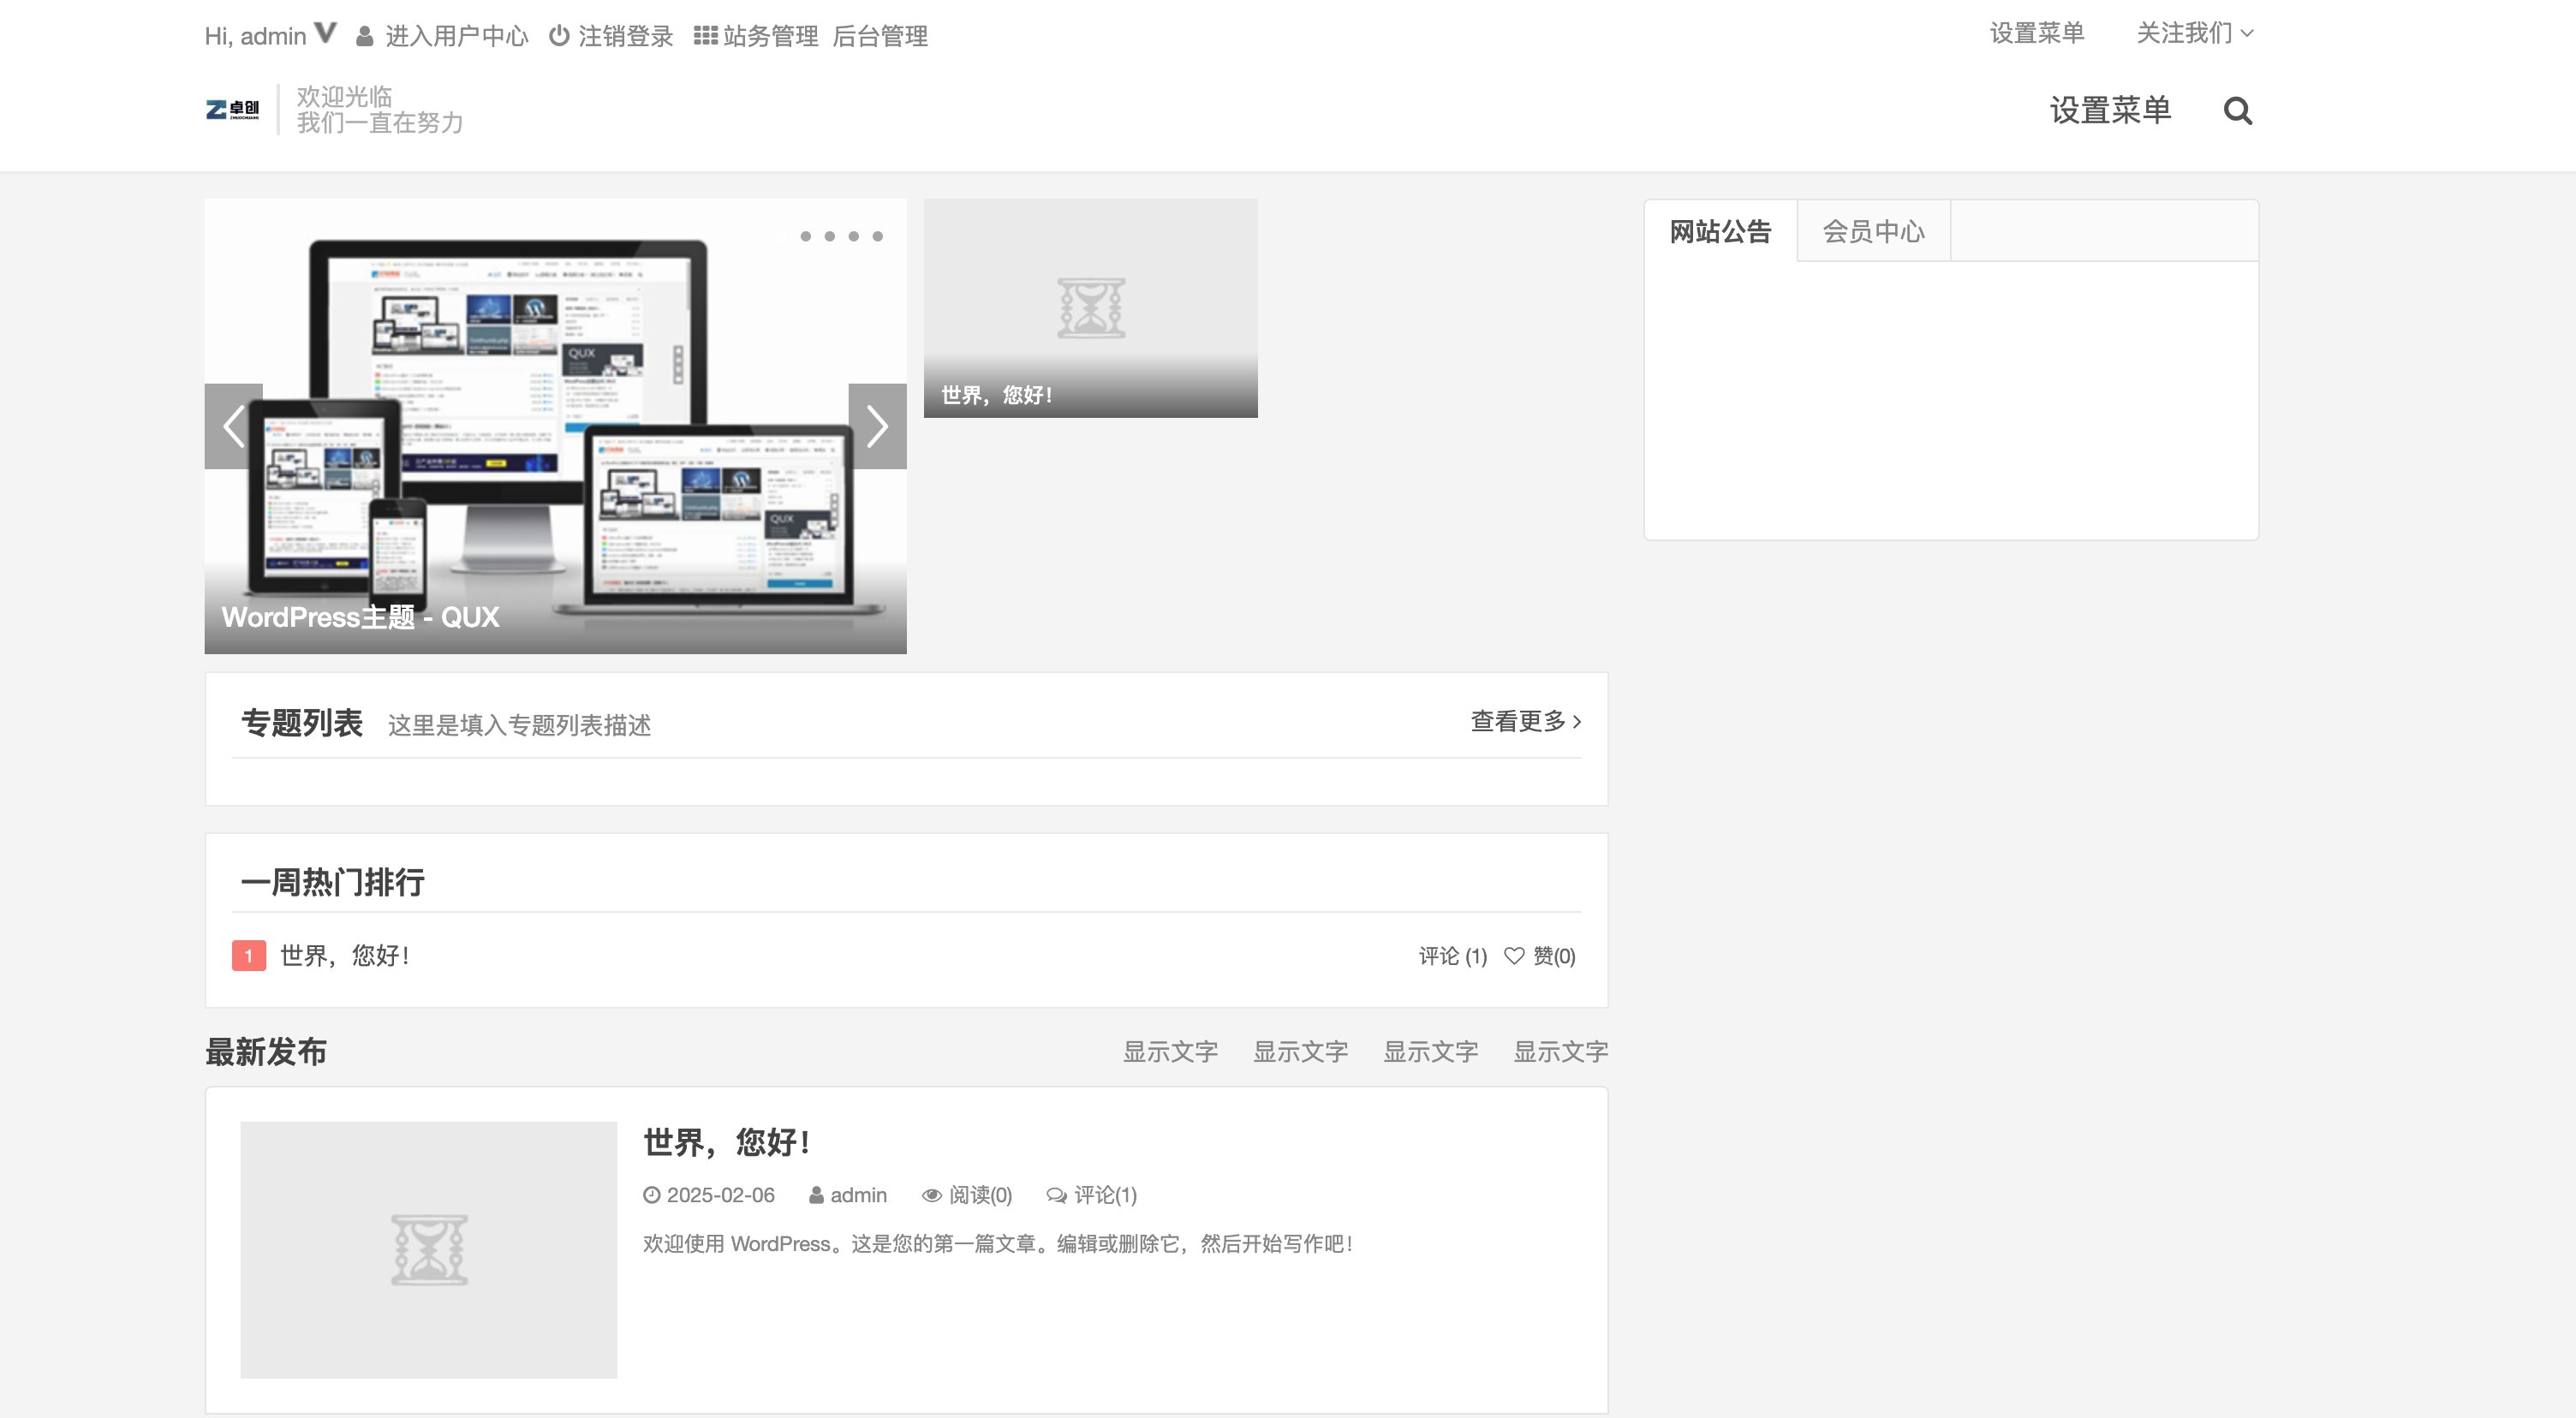Switch to 会员中心 tab
Image resolution: width=2576 pixels, height=1418 pixels.
[1873, 231]
